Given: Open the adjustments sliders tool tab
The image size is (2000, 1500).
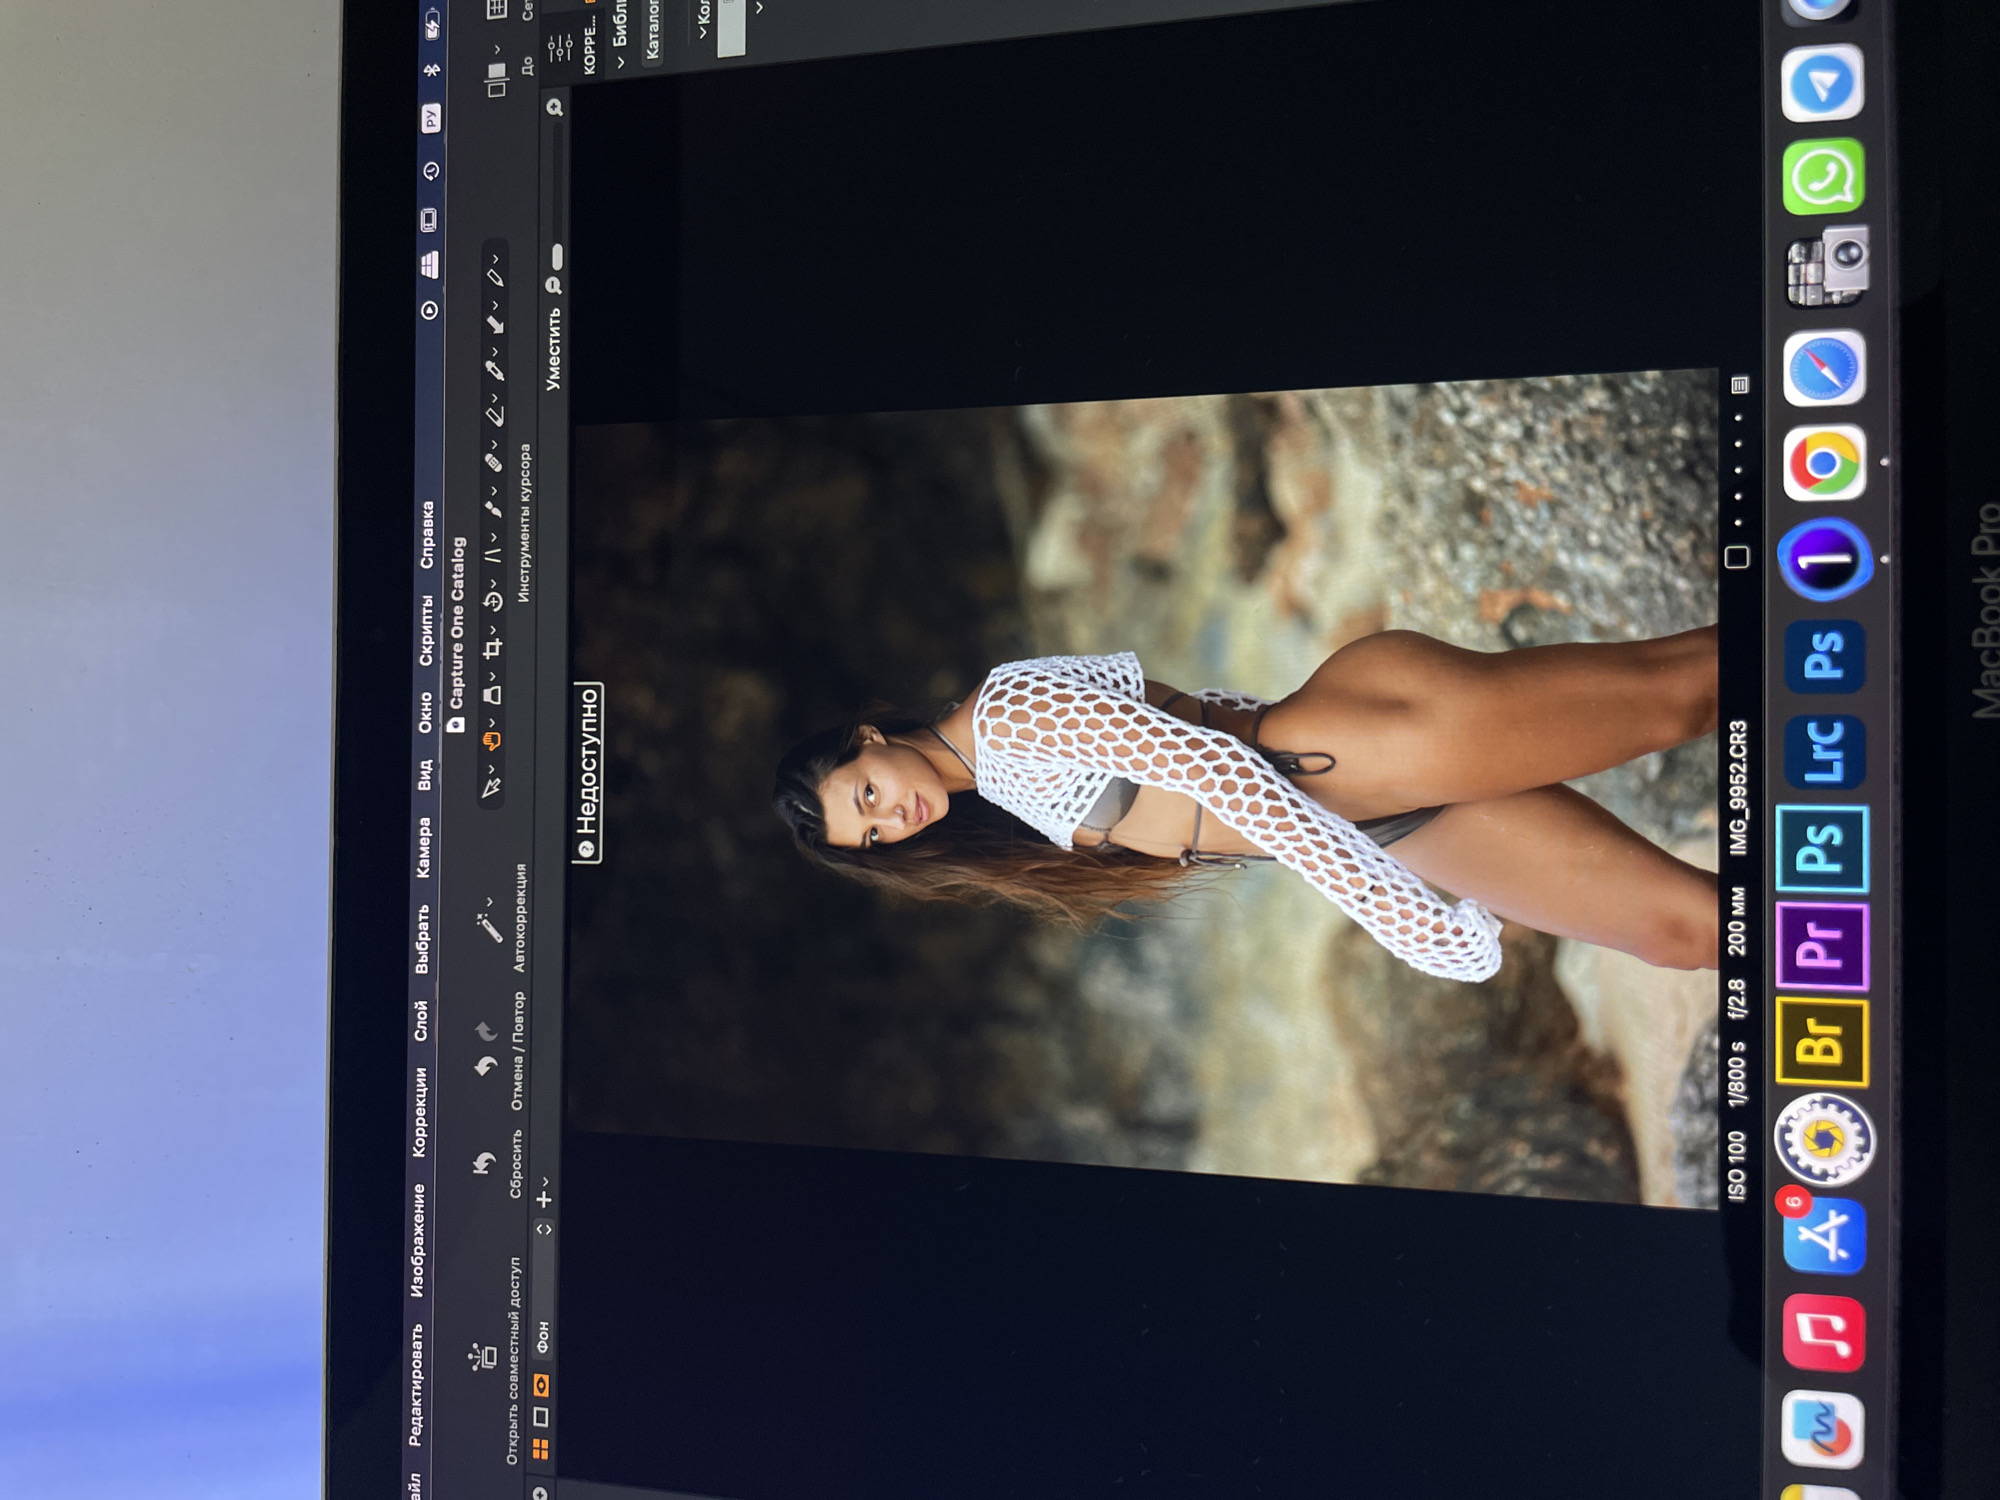Looking at the screenshot, I should [560, 46].
